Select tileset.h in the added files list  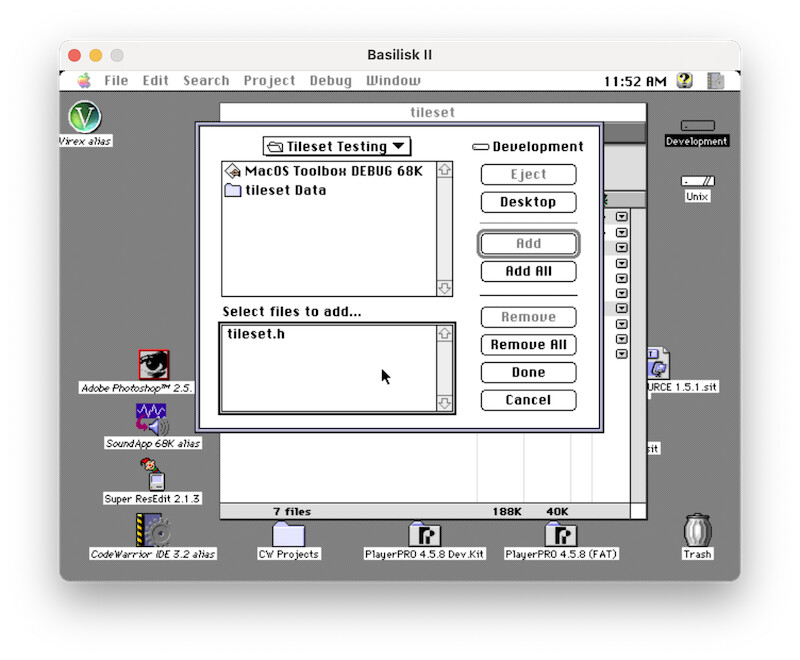256,334
